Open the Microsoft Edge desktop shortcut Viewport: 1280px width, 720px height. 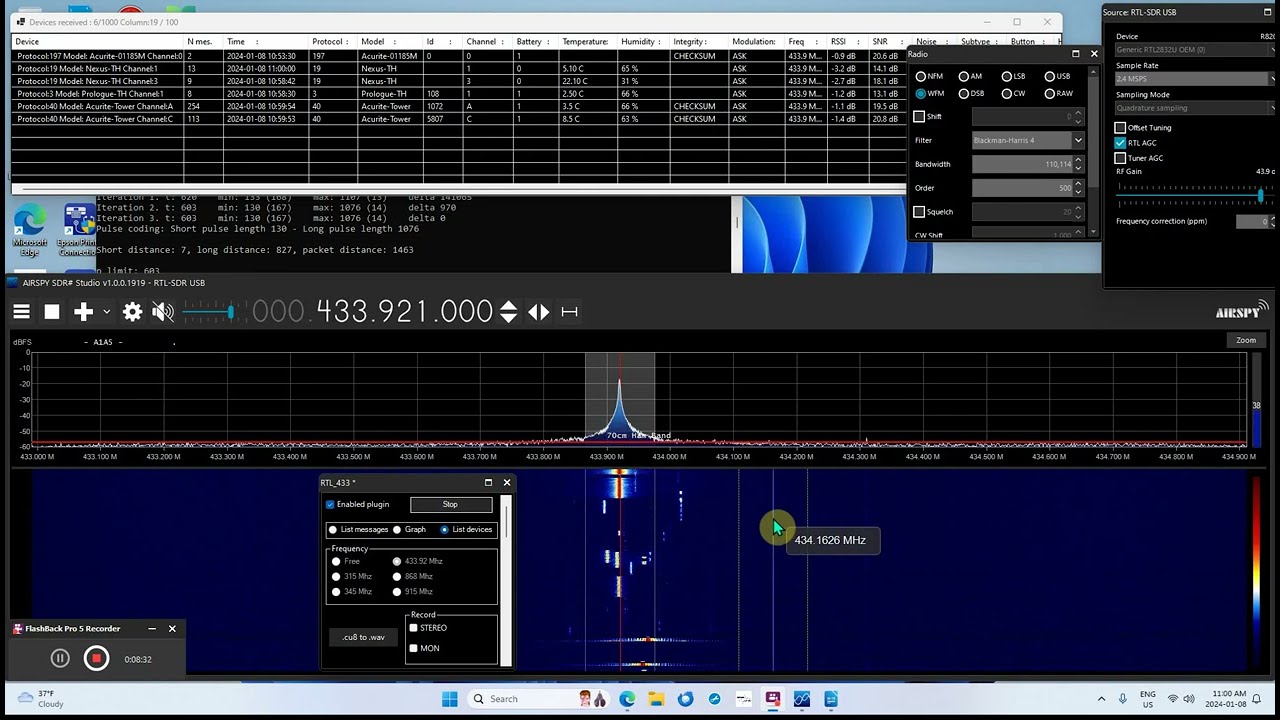click(x=30, y=230)
